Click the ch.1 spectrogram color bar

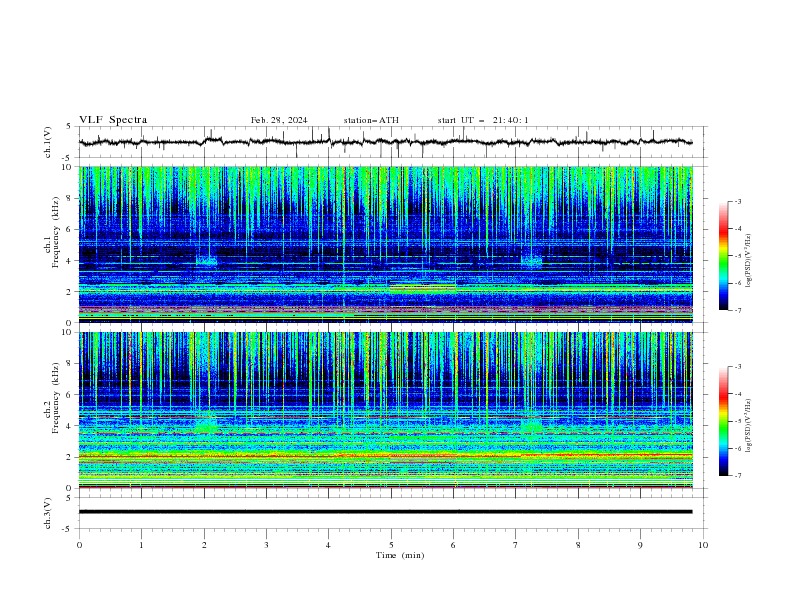click(x=723, y=256)
